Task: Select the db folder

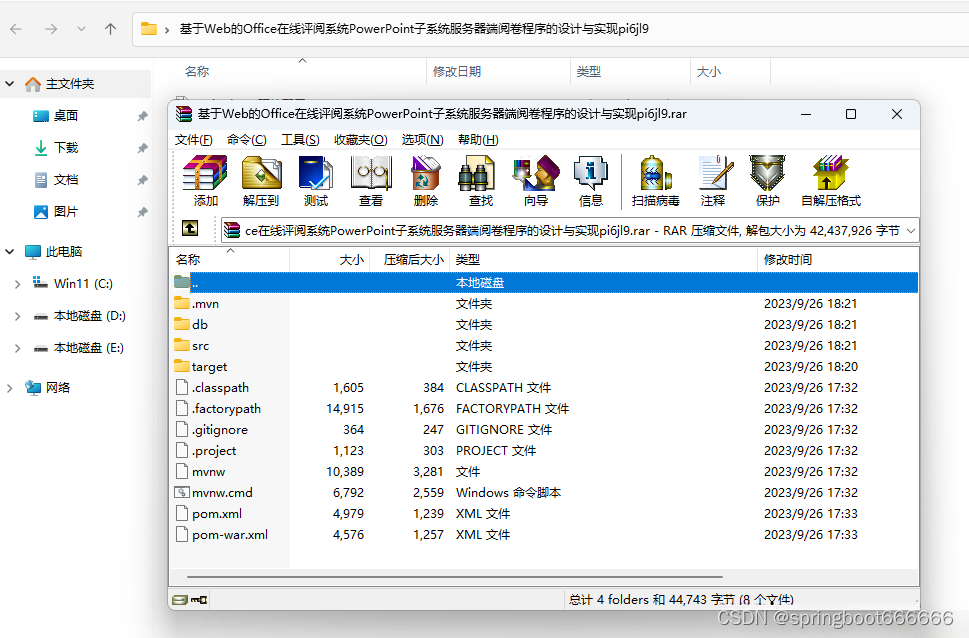Action: (544, 325)
